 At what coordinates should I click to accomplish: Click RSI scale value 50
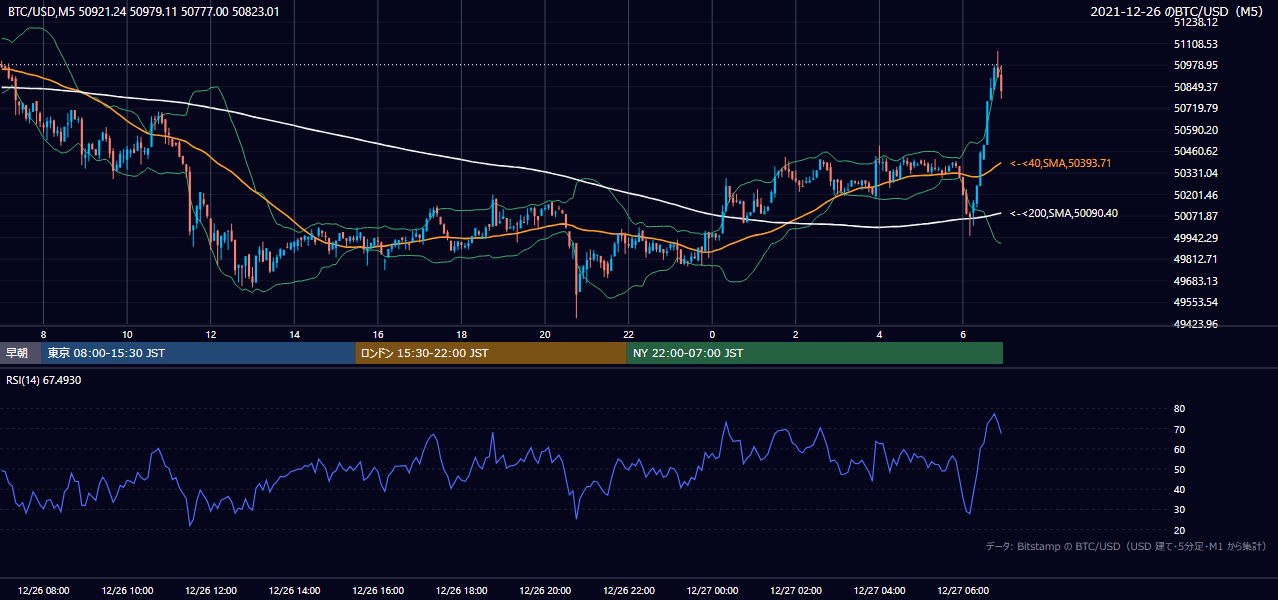[1179, 469]
